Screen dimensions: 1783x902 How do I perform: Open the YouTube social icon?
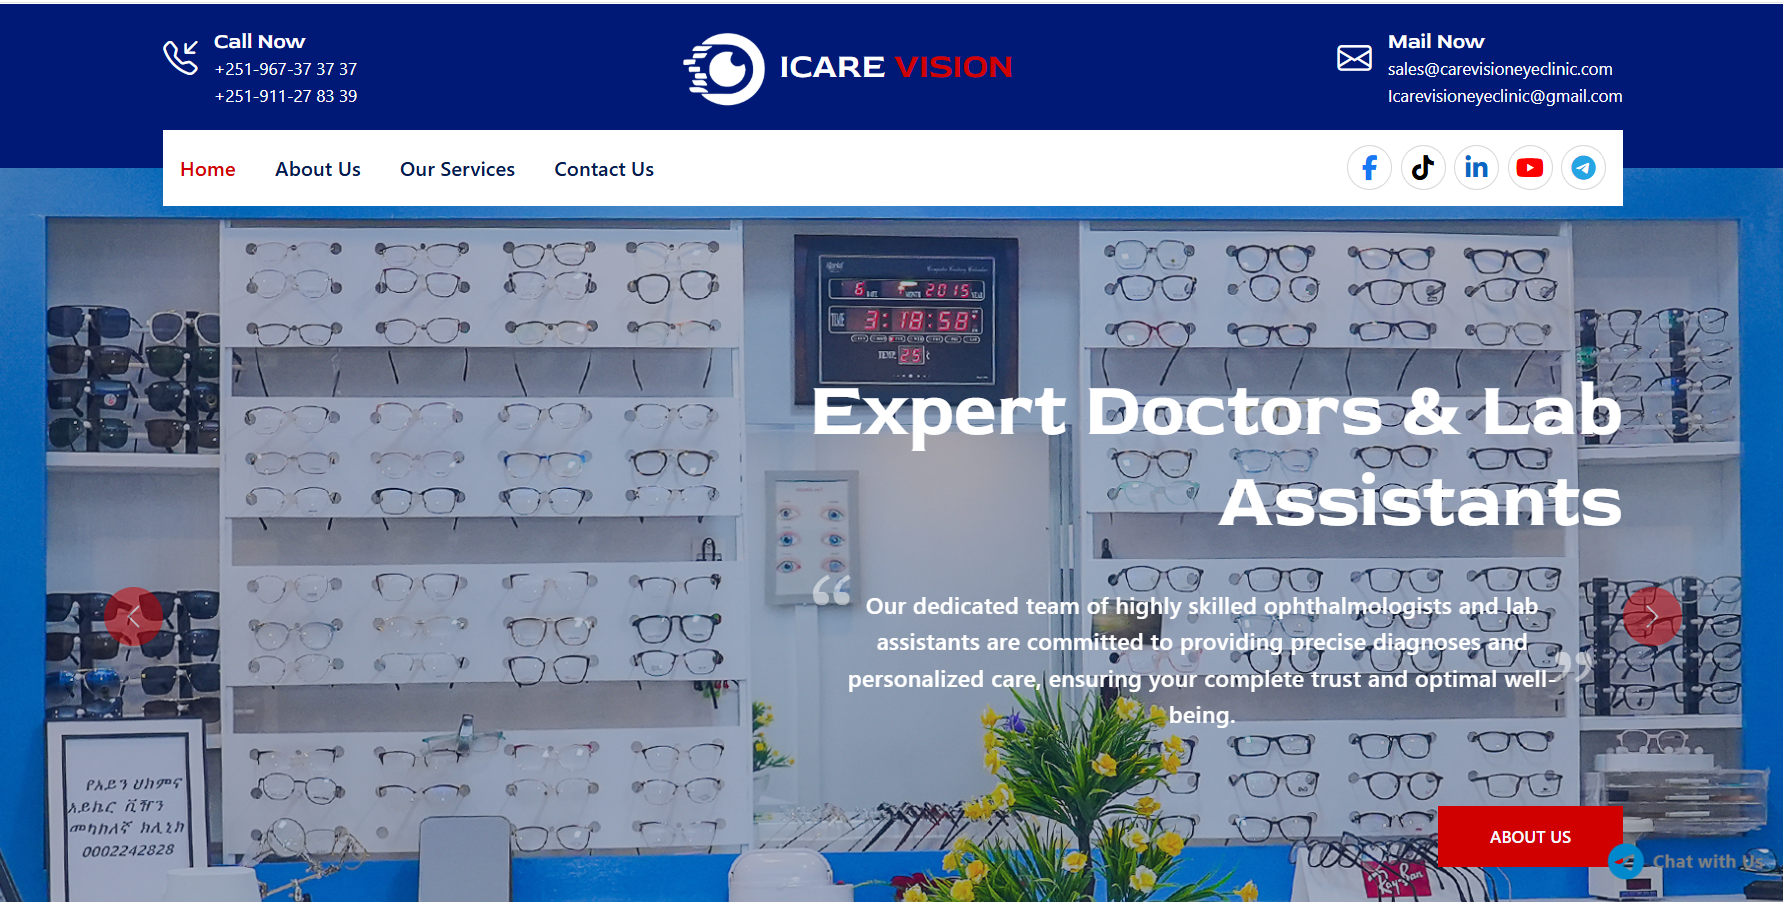(x=1529, y=168)
